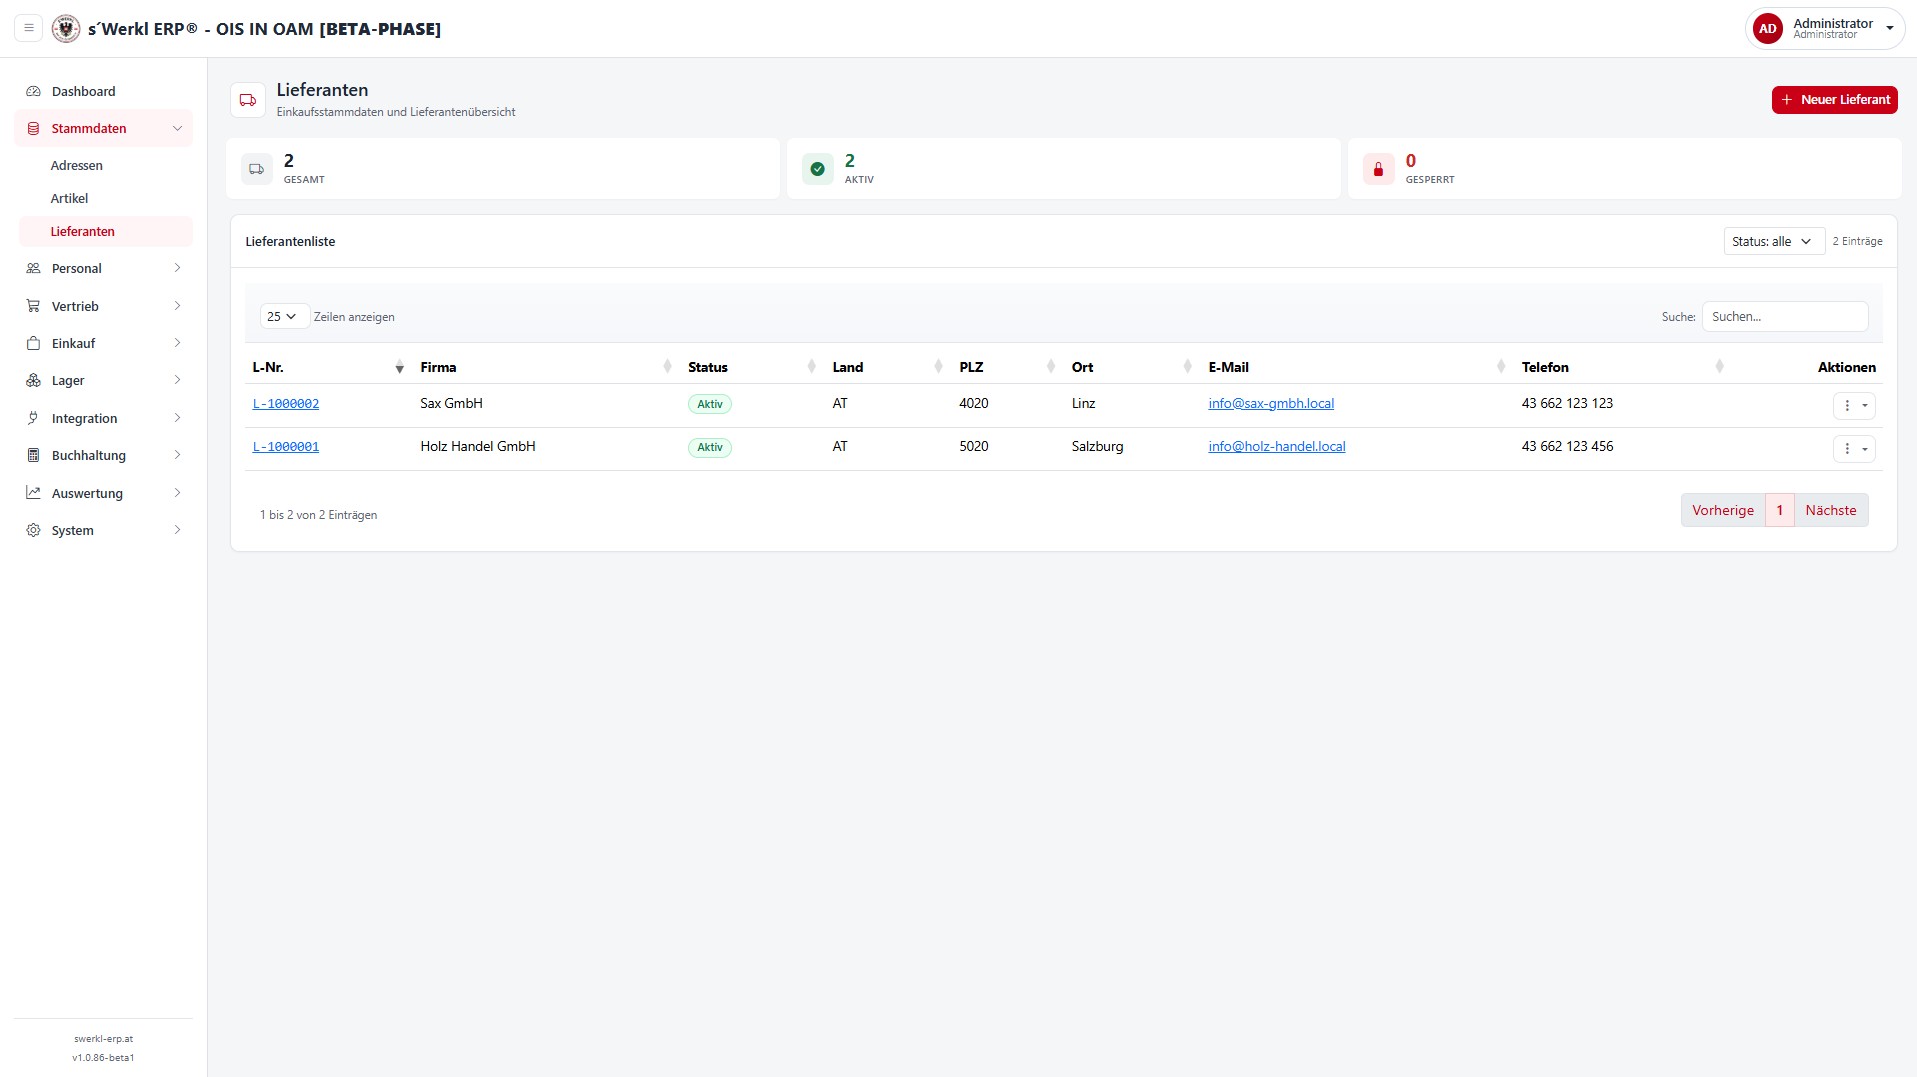Expand the Personal sidebar section
Viewport: 1917px width, 1077px height.
click(104, 268)
